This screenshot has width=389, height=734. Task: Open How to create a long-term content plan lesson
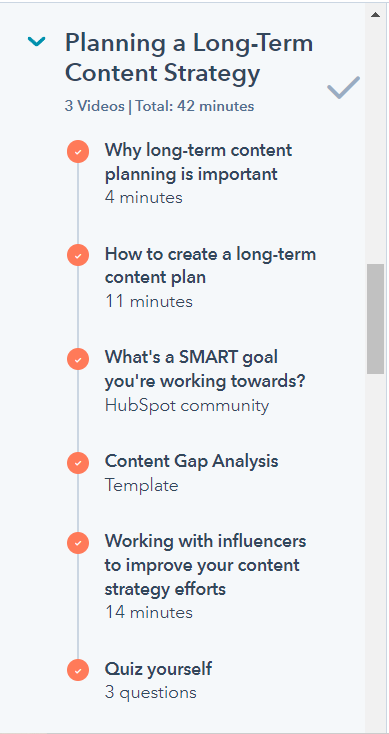pyautogui.click(x=210, y=265)
